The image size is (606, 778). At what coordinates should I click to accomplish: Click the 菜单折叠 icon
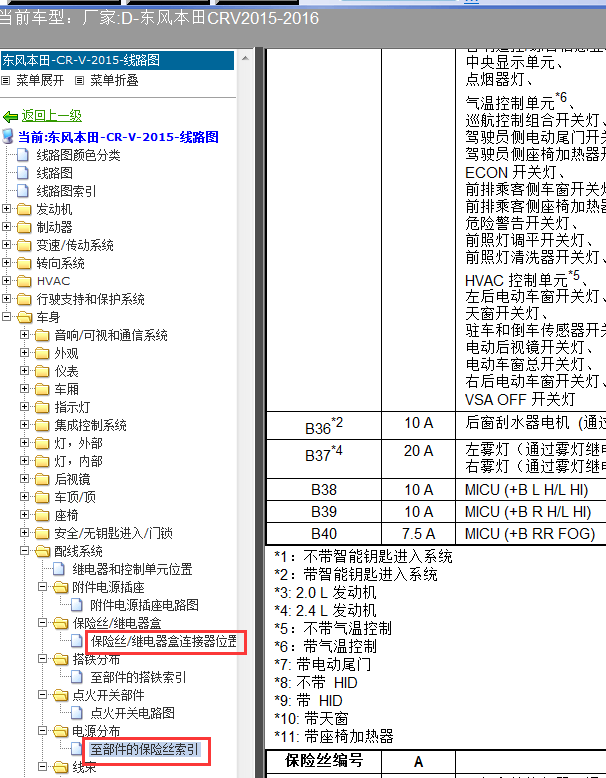click(79, 80)
